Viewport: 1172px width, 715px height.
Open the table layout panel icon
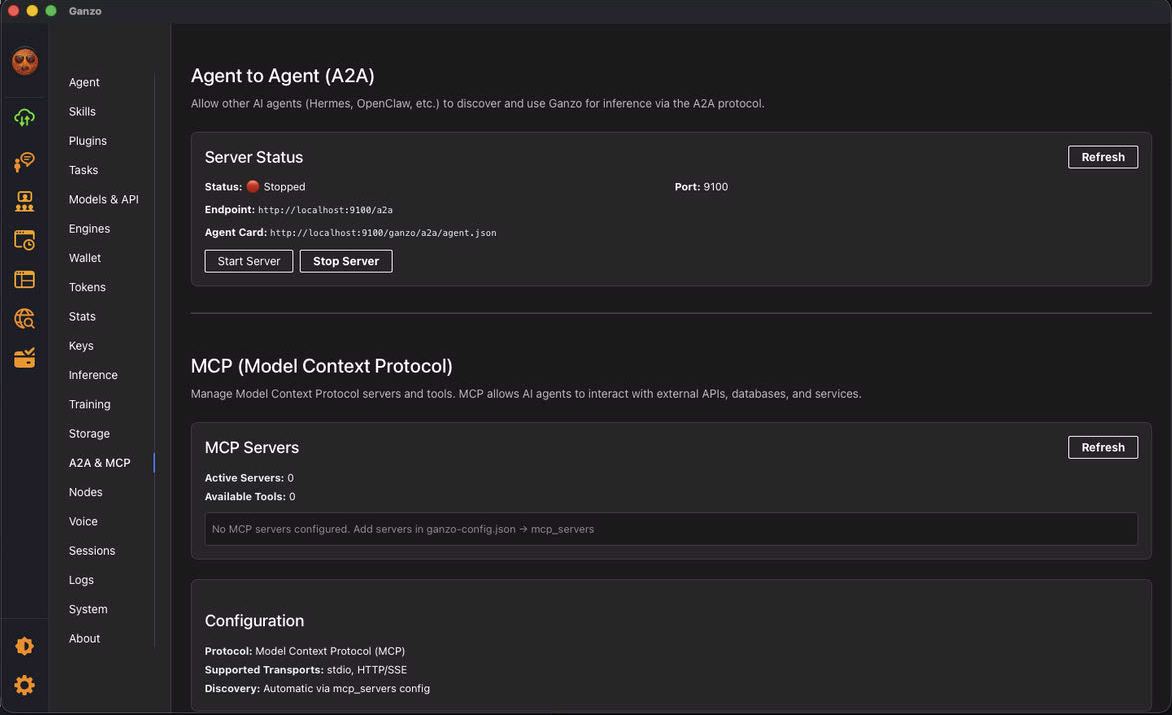pyautogui.click(x=25, y=279)
